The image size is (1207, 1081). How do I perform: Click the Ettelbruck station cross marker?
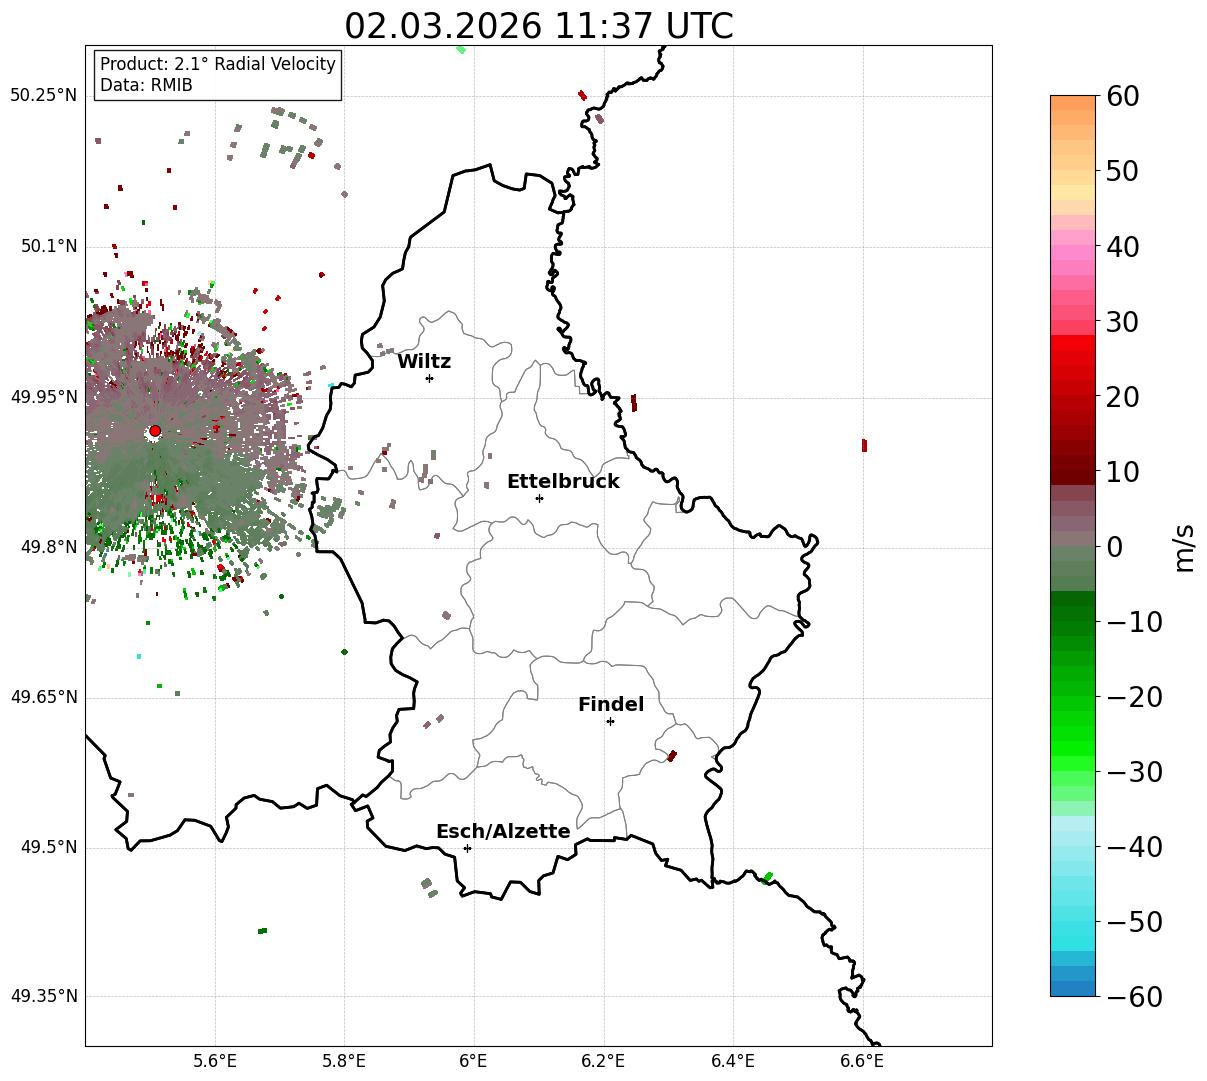click(539, 498)
